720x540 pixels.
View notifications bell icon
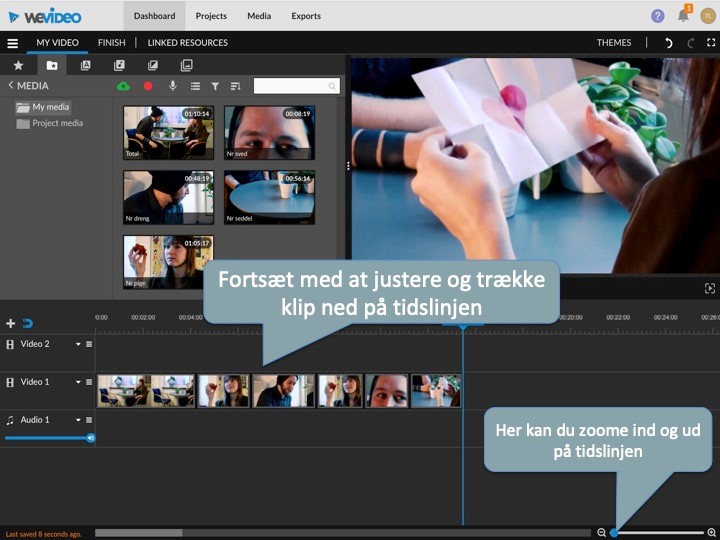(683, 16)
